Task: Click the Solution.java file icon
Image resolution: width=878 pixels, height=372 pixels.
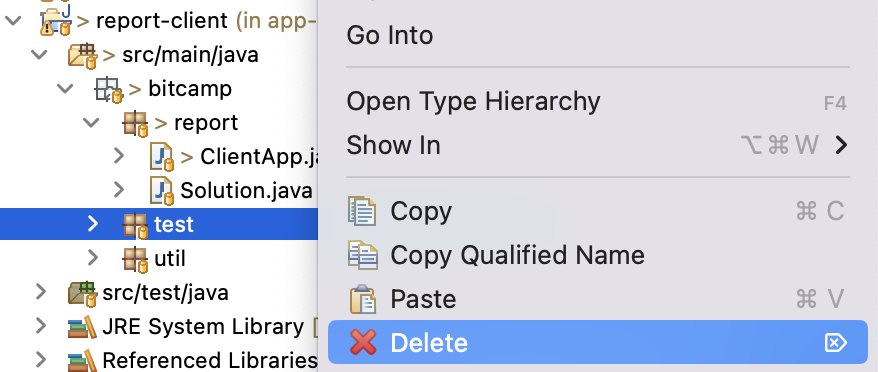Action: point(162,191)
